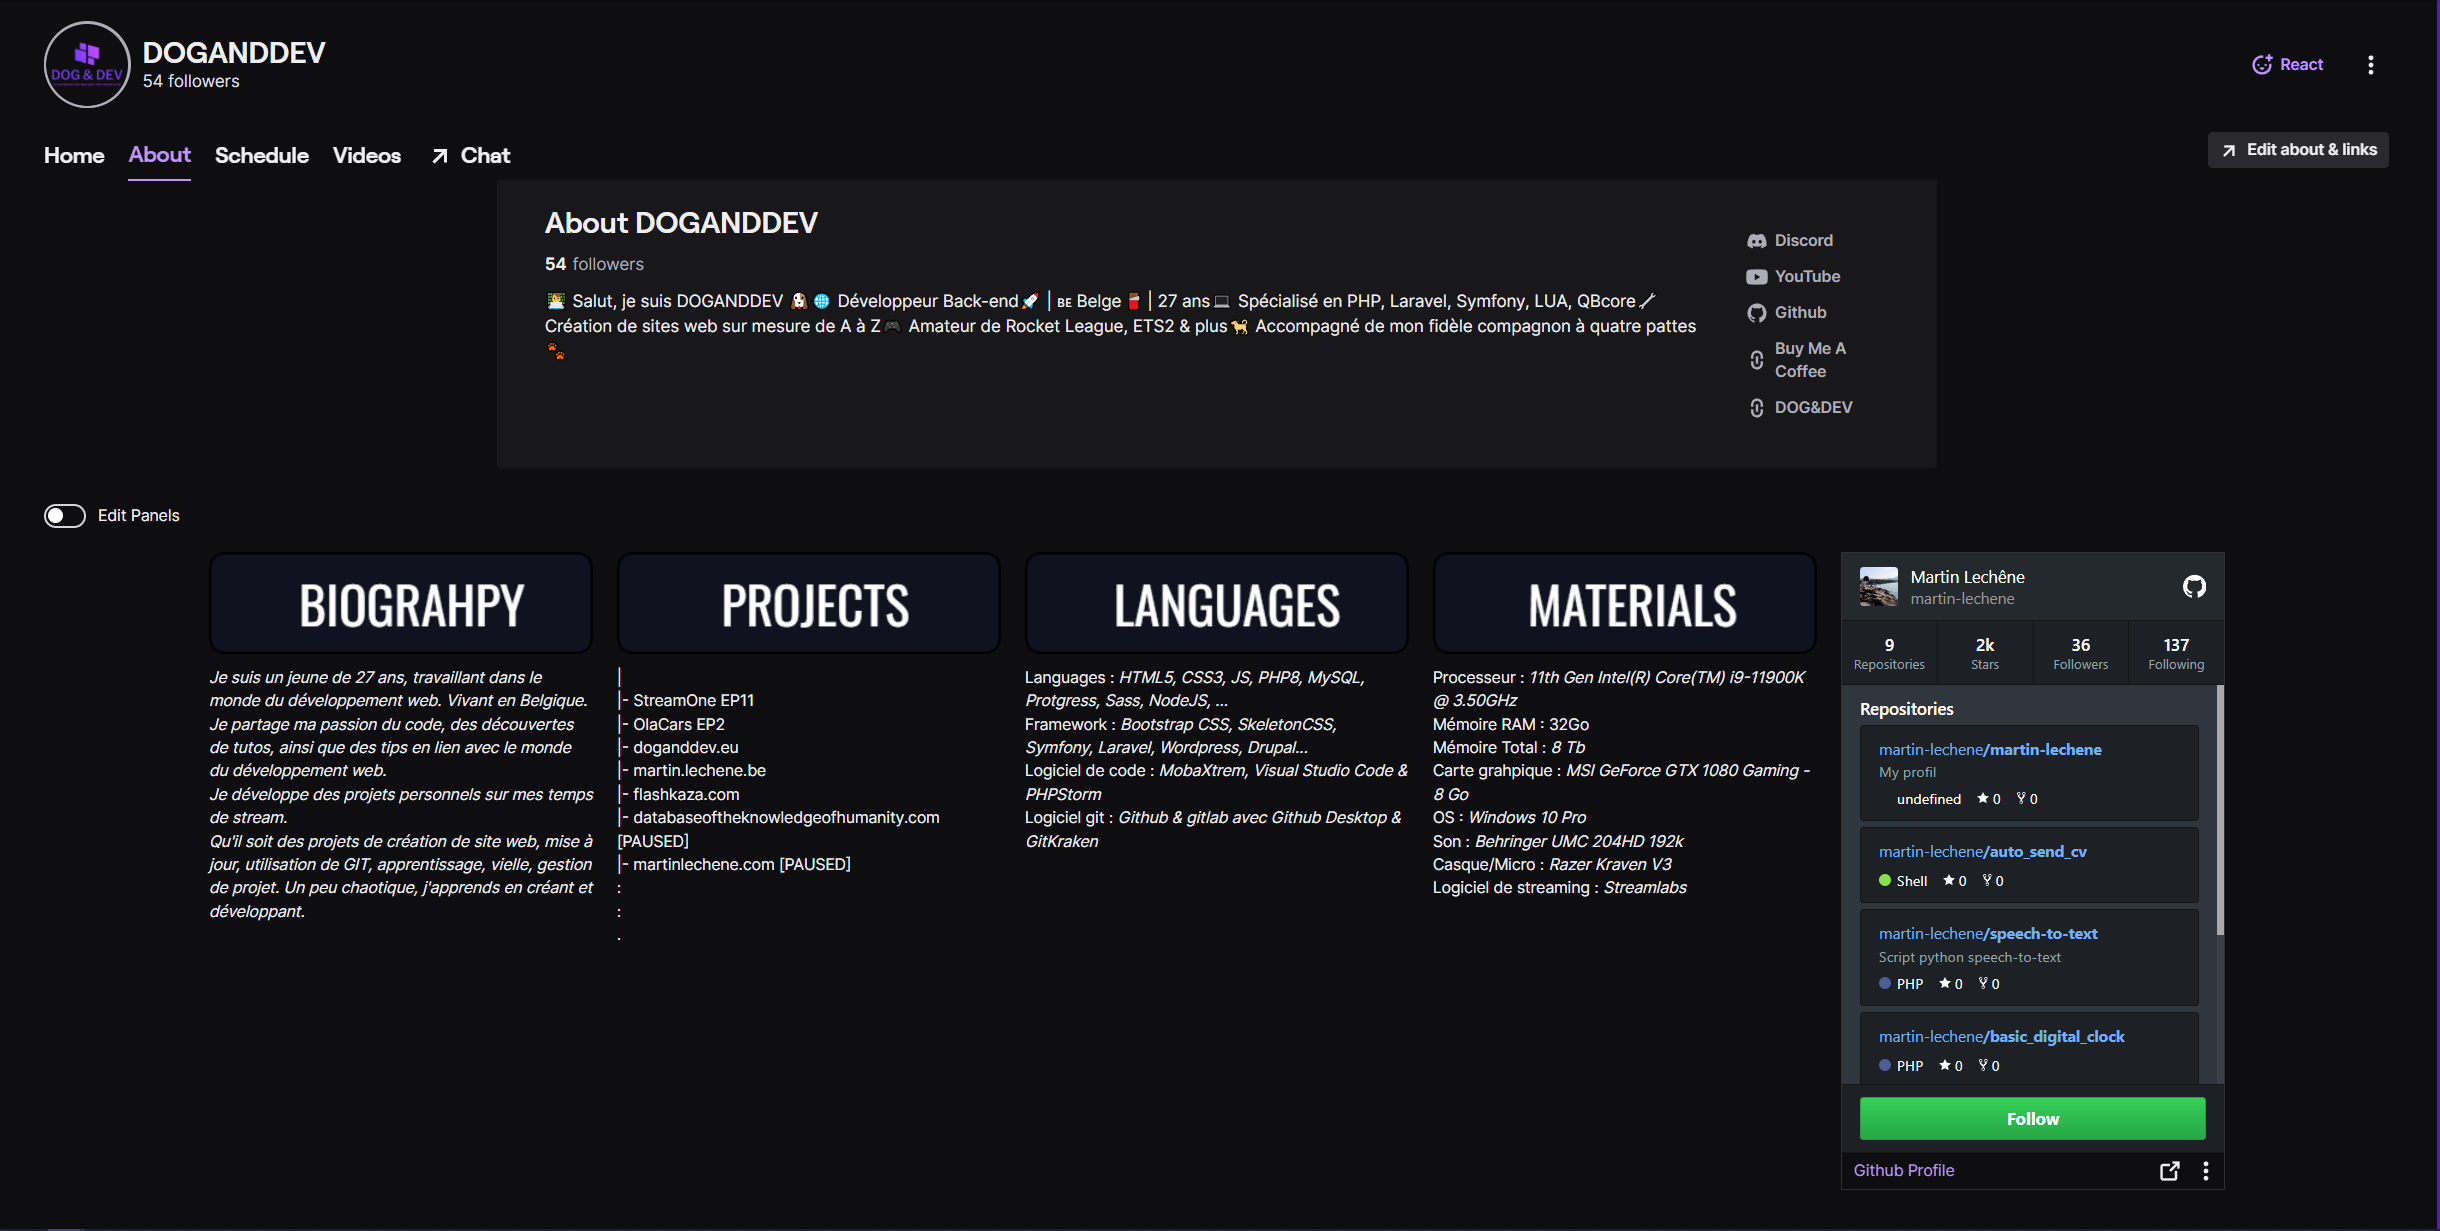The image size is (2440, 1231).
Task: Toggle the Edit Panels switch
Action: click(x=65, y=516)
